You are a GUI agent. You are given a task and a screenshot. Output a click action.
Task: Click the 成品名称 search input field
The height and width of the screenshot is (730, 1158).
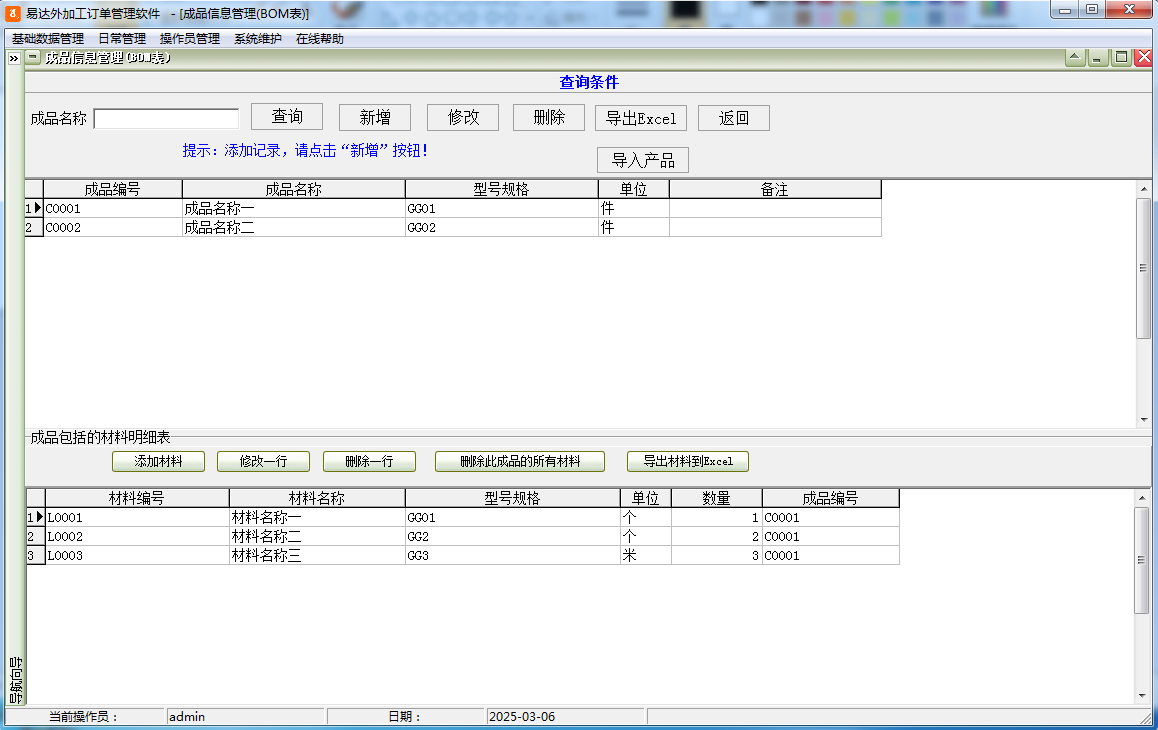tap(166, 118)
